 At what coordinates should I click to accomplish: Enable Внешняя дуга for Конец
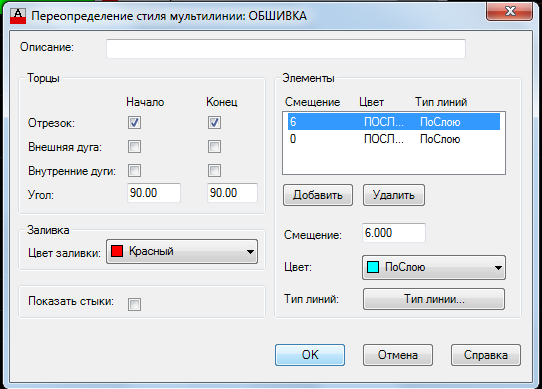214,147
